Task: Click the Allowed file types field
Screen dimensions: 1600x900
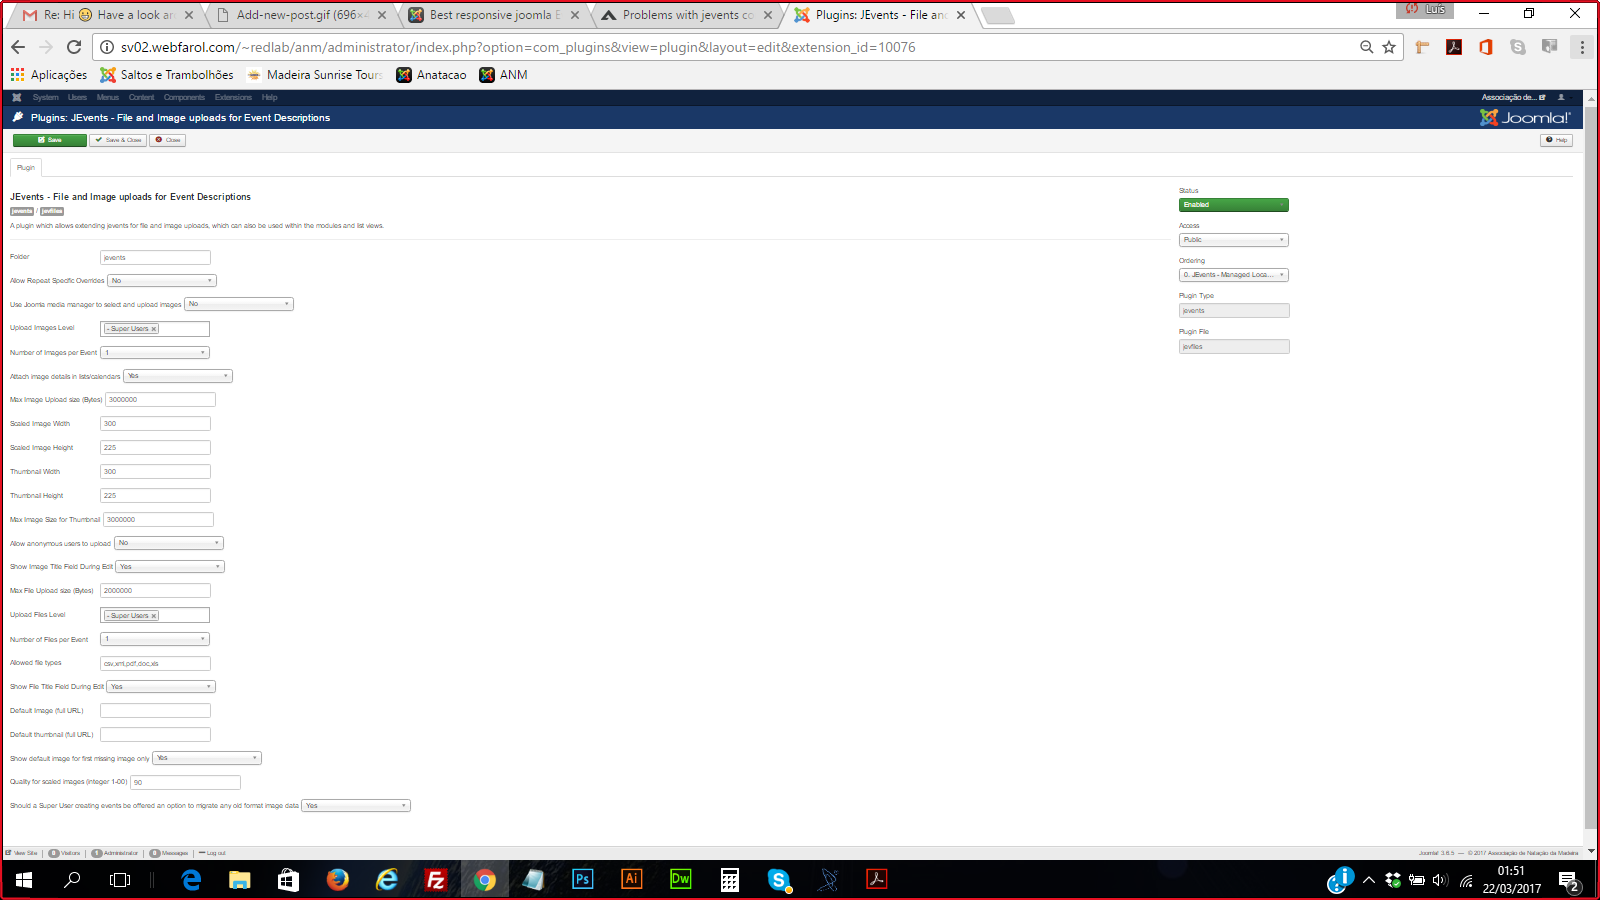Action: 155,663
